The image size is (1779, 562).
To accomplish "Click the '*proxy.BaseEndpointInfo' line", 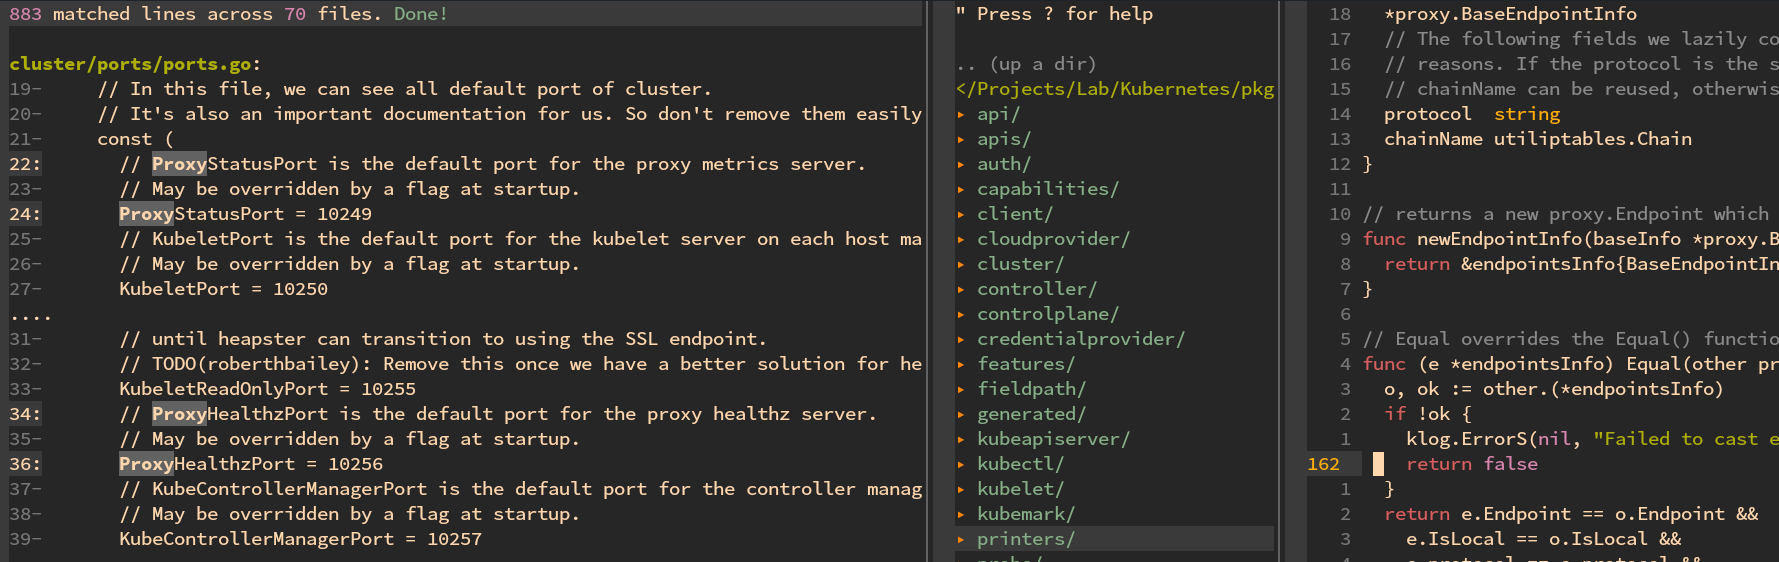I will pyautogui.click(x=1510, y=14).
